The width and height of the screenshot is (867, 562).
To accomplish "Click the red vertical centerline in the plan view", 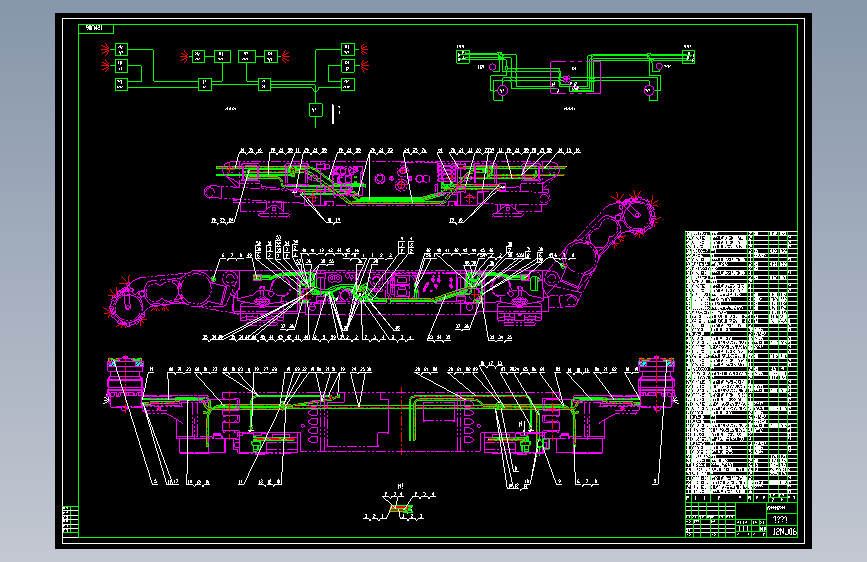I will tap(401, 422).
